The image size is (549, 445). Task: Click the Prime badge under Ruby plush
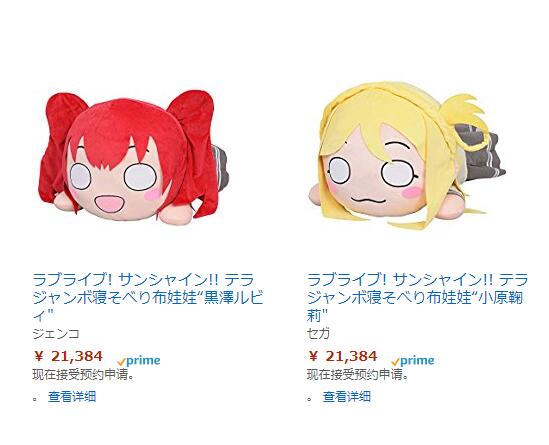(139, 361)
